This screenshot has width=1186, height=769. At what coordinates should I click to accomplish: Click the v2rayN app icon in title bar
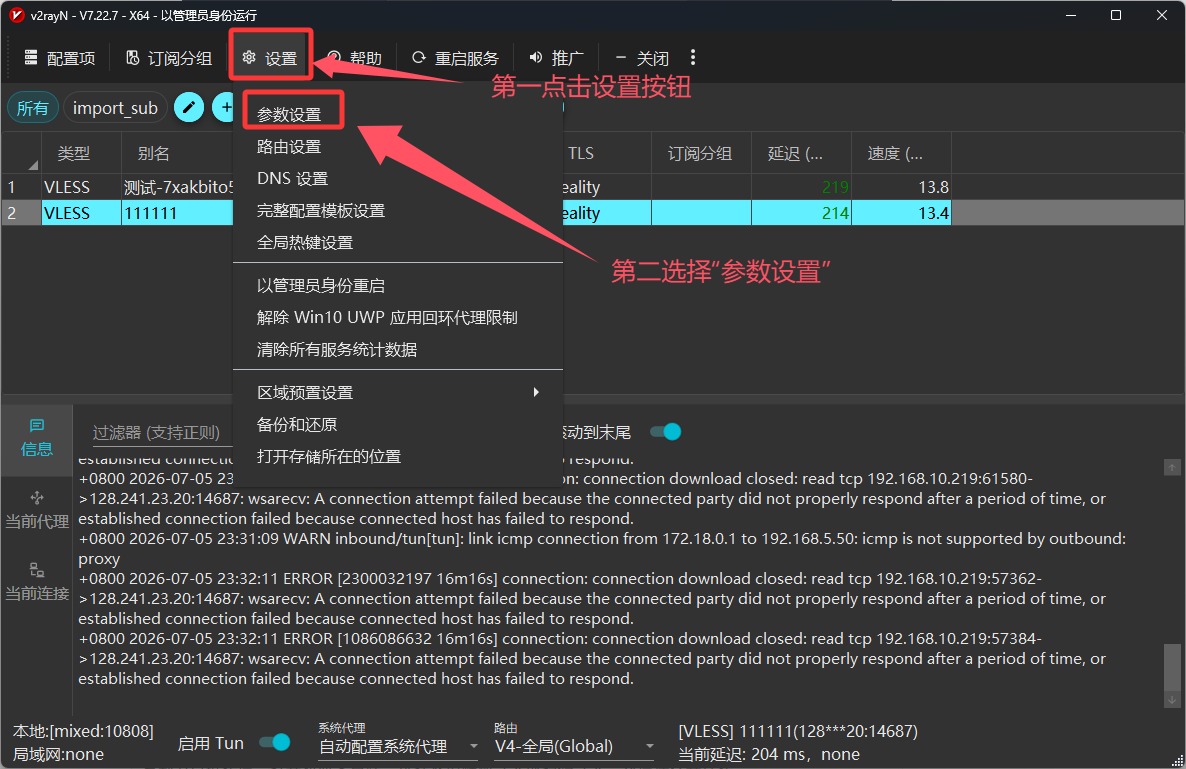[16, 15]
